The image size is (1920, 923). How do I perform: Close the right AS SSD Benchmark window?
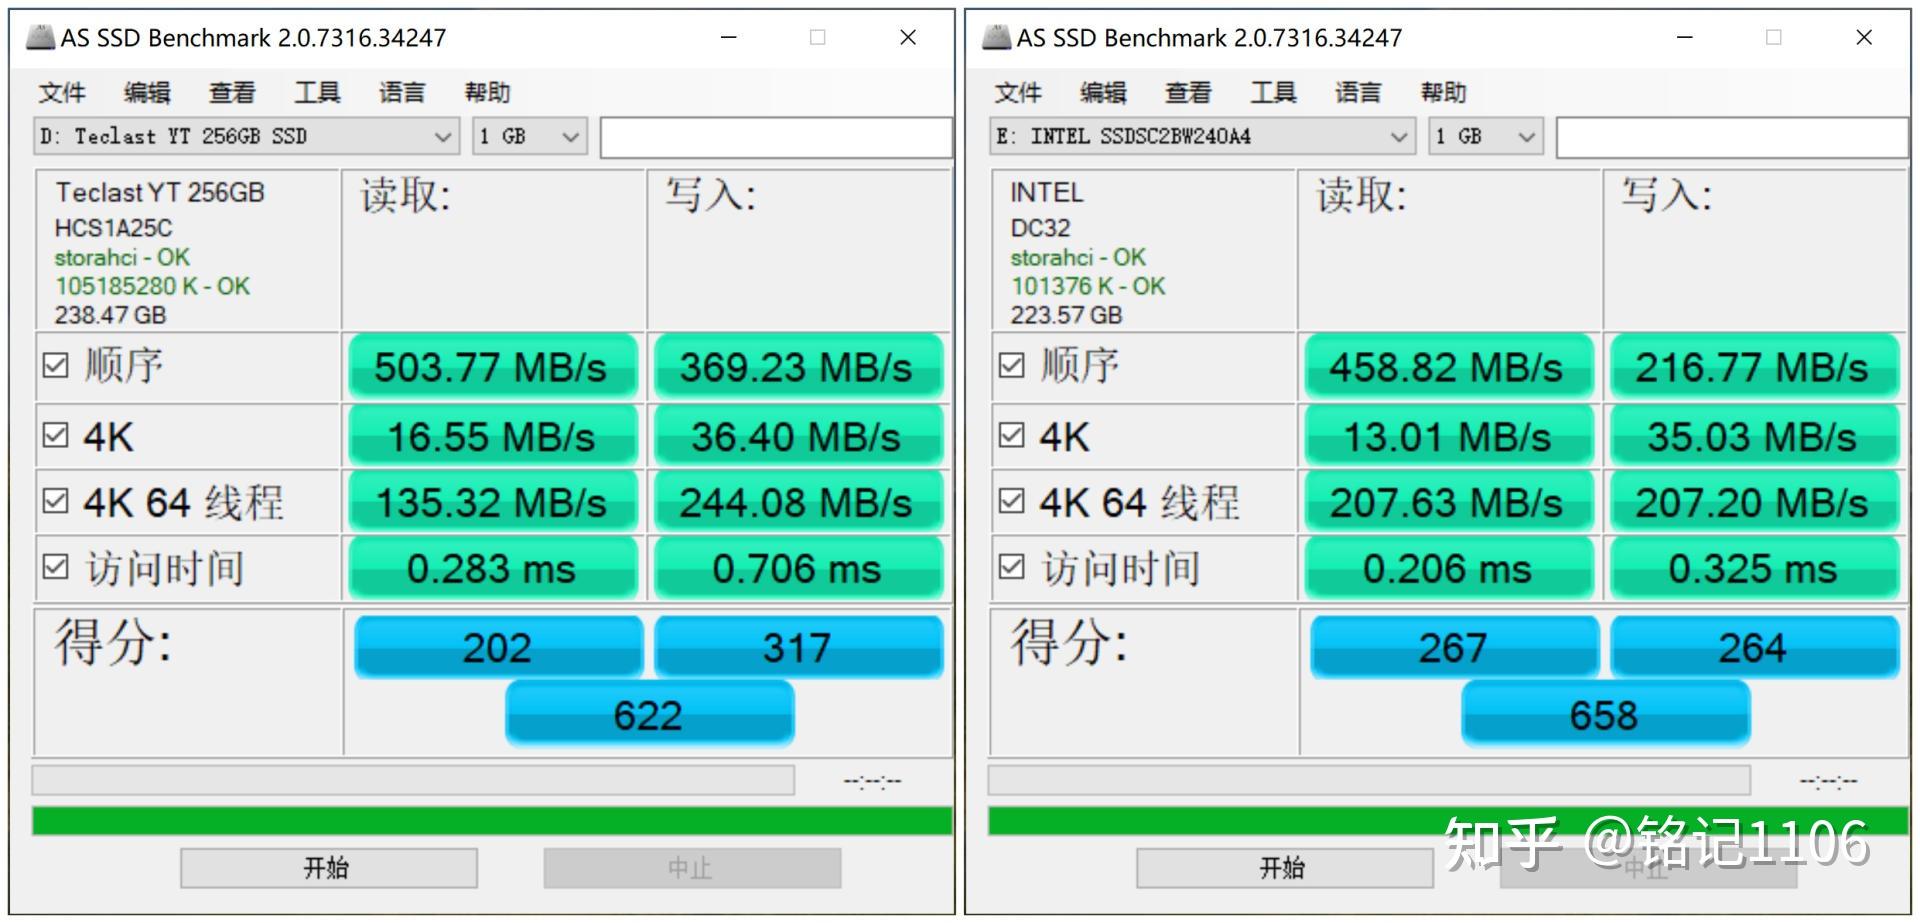pos(1864,38)
